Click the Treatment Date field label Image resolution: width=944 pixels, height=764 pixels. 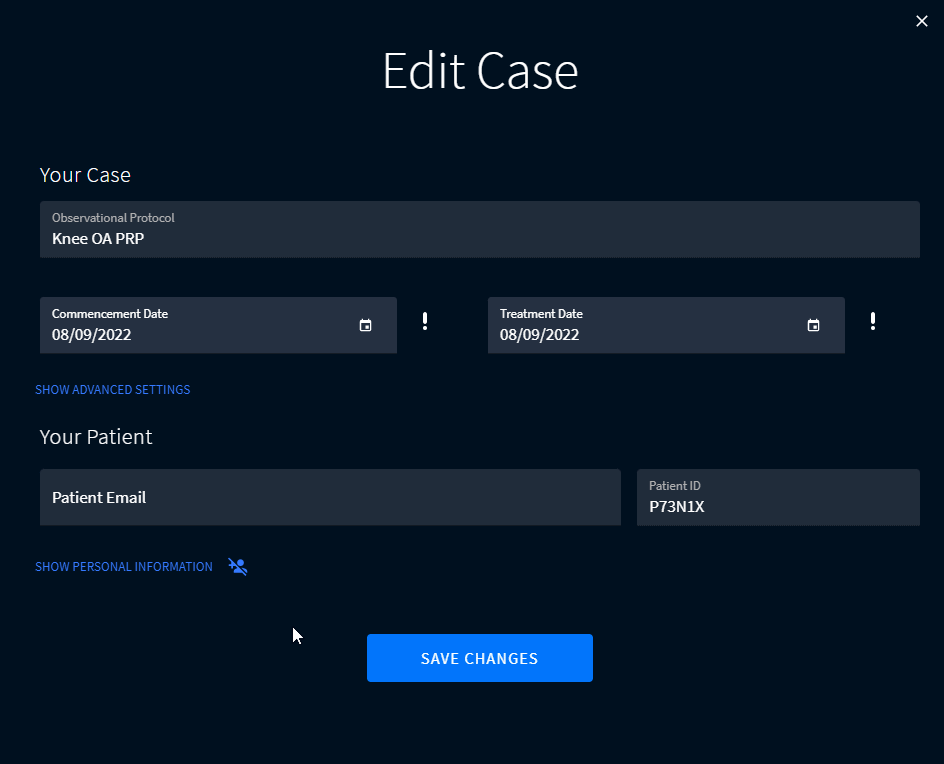(541, 314)
